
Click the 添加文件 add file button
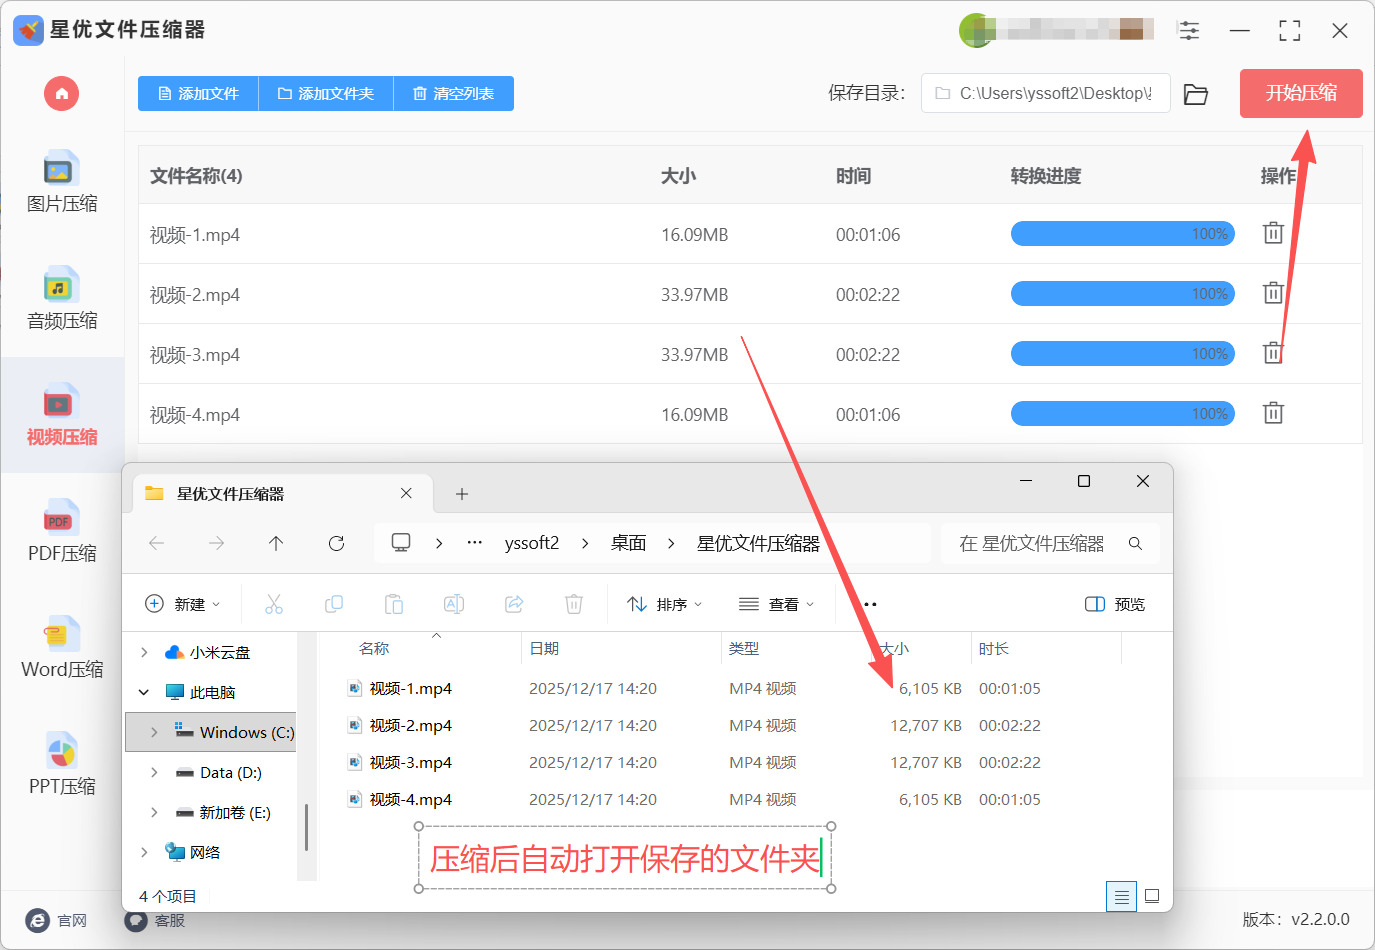[x=198, y=94]
